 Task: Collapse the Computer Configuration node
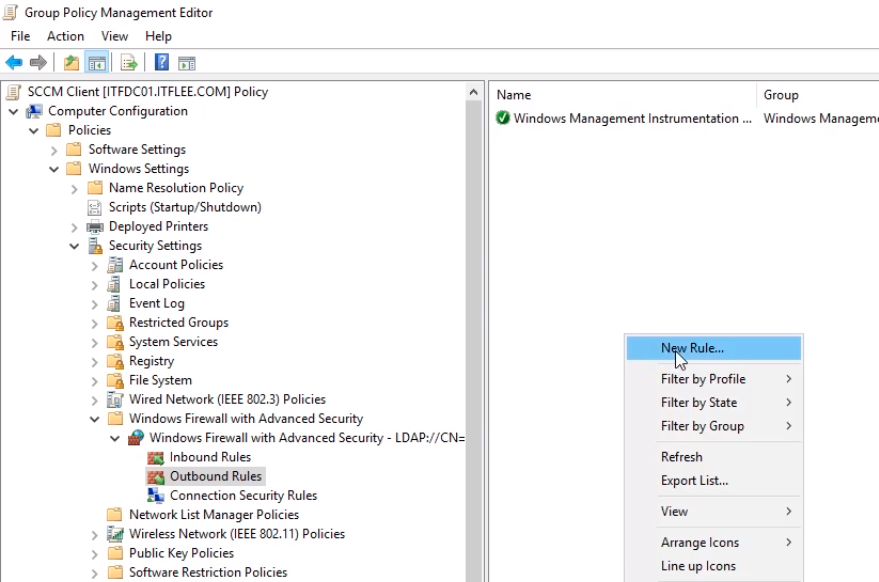click(13, 112)
